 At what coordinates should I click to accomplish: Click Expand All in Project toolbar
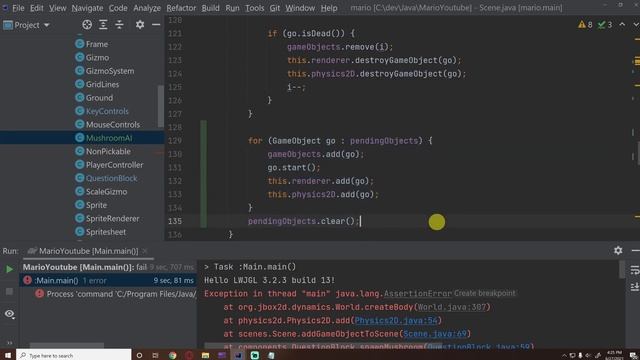(x=103, y=25)
